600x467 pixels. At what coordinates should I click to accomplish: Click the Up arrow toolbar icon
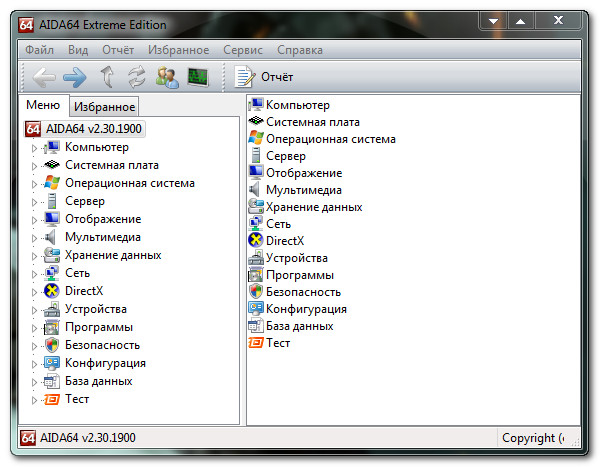pos(108,76)
